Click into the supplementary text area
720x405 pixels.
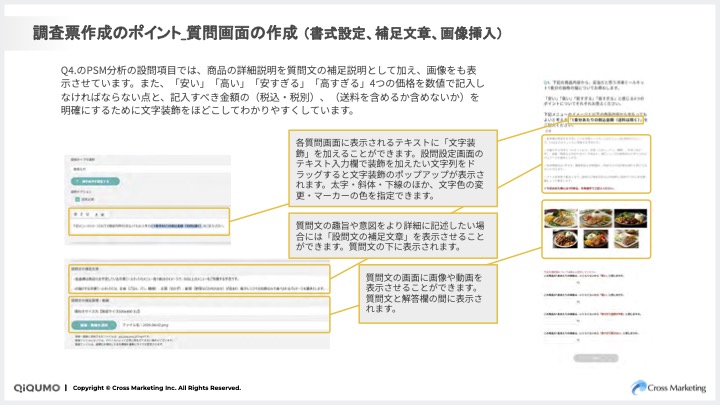(199, 283)
